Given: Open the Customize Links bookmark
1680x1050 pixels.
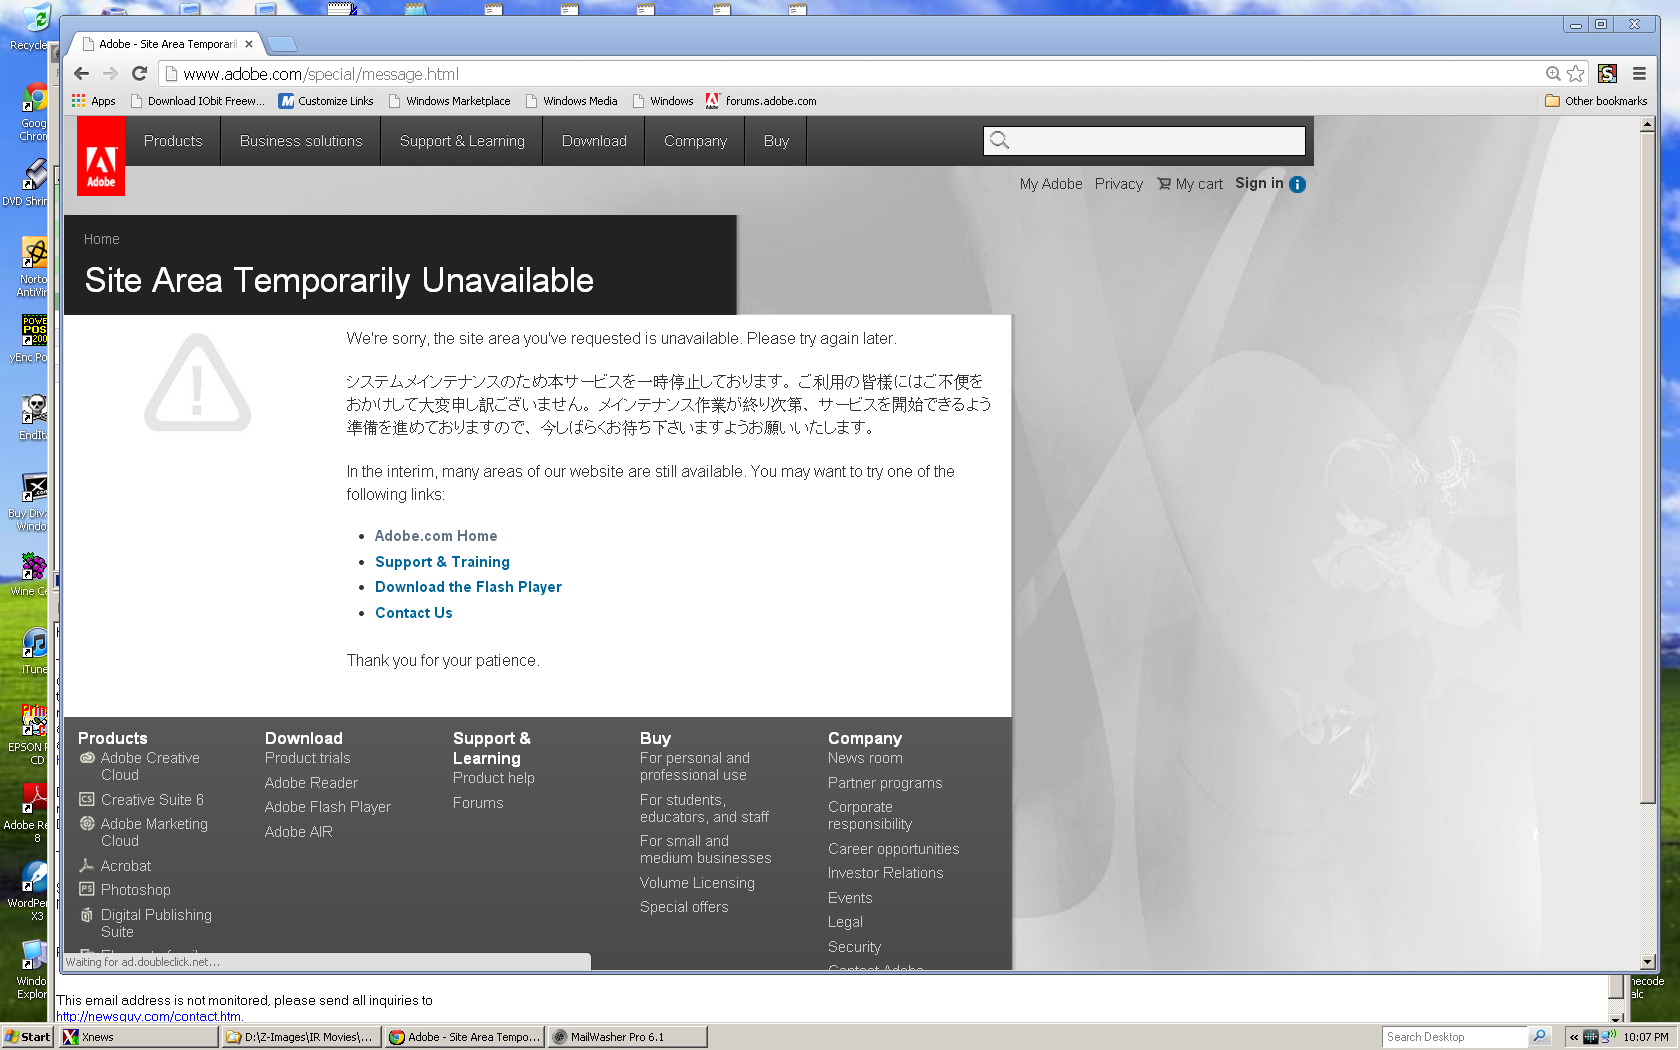Looking at the screenshot, I should (326, 101).
